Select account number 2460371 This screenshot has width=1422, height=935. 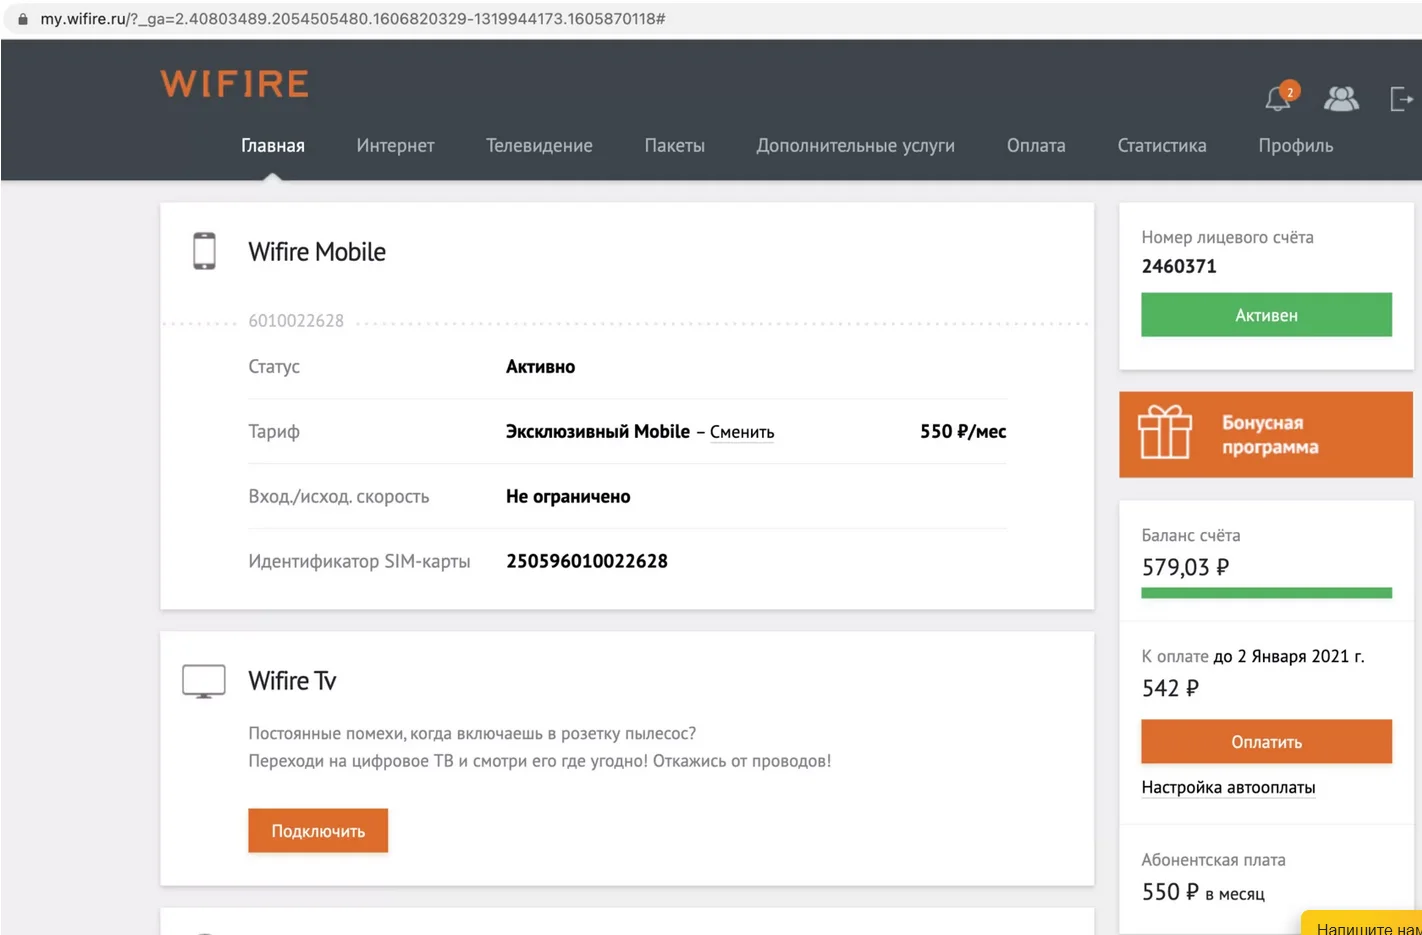tap(1179, 266)
